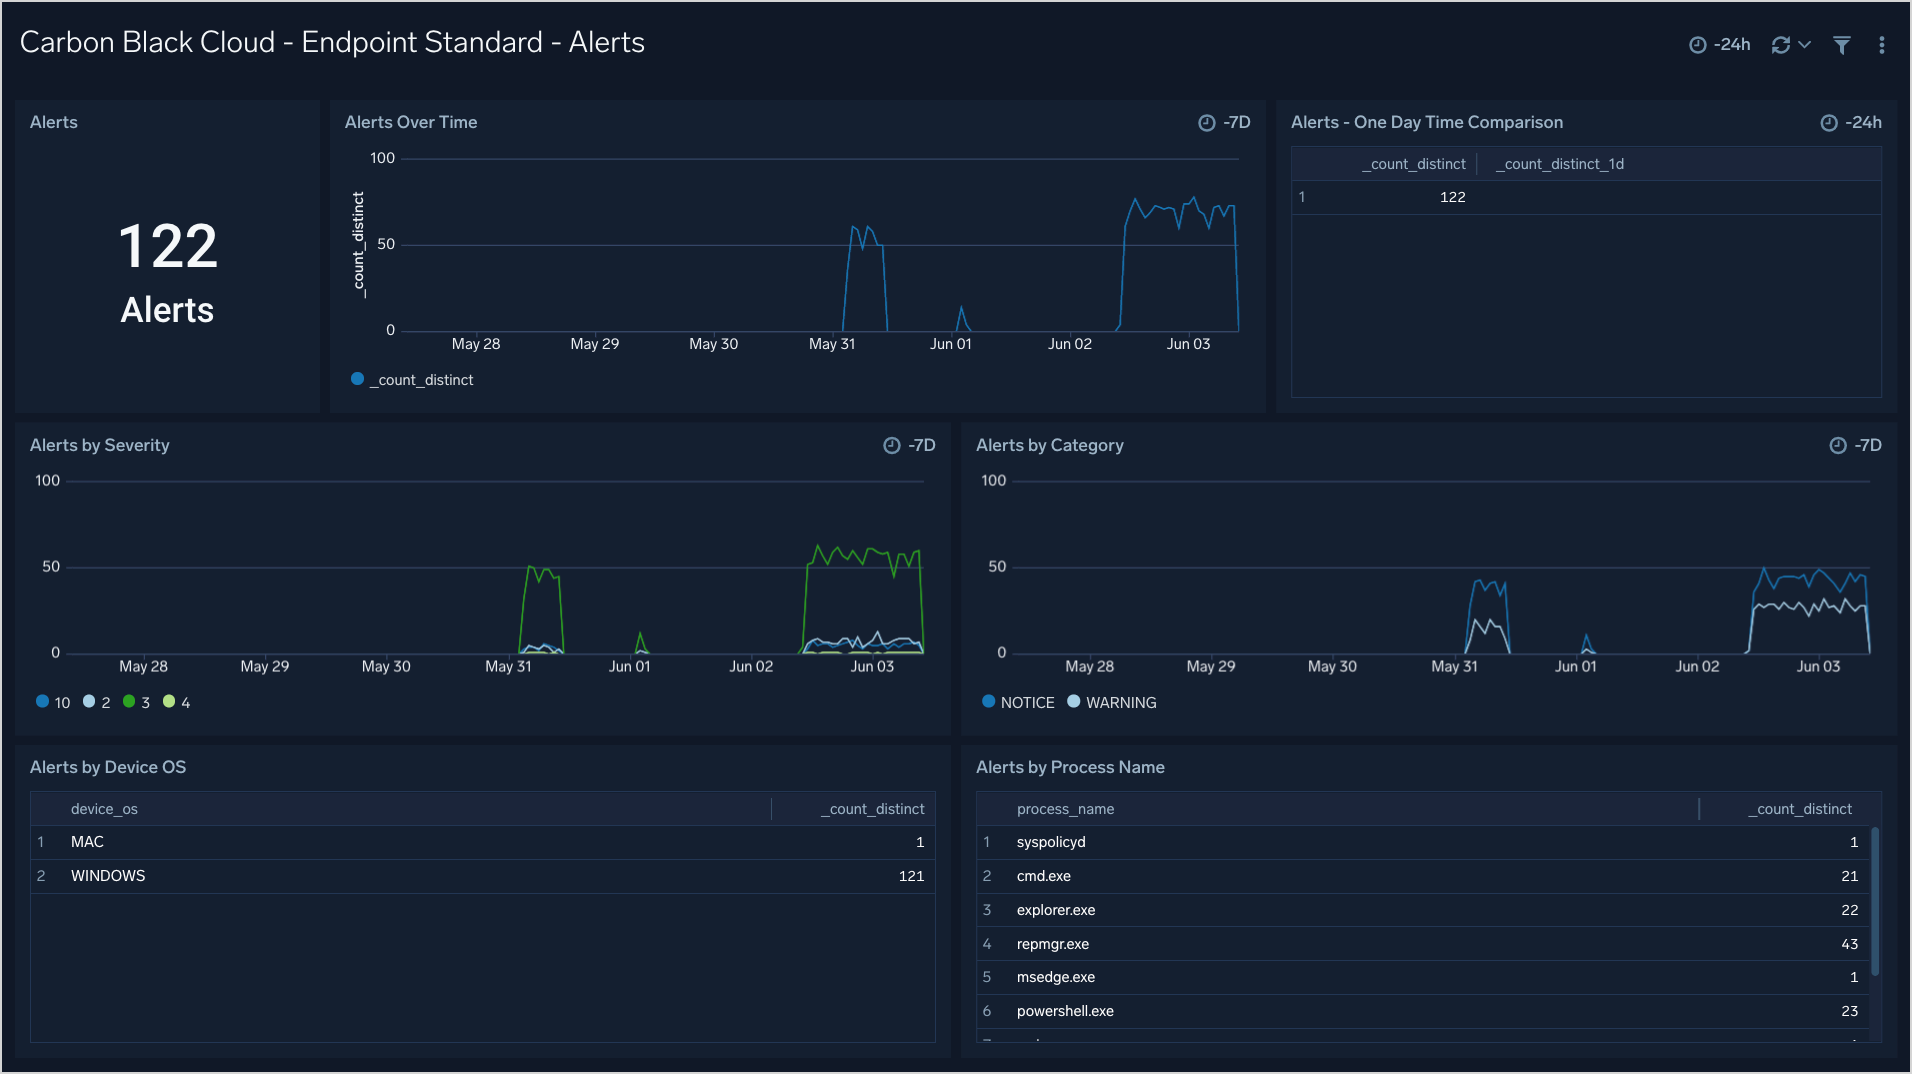Click the -7D clock icon on Alerts by Category
The image size is (1912, 1074).
click(x=1838, y=445)
